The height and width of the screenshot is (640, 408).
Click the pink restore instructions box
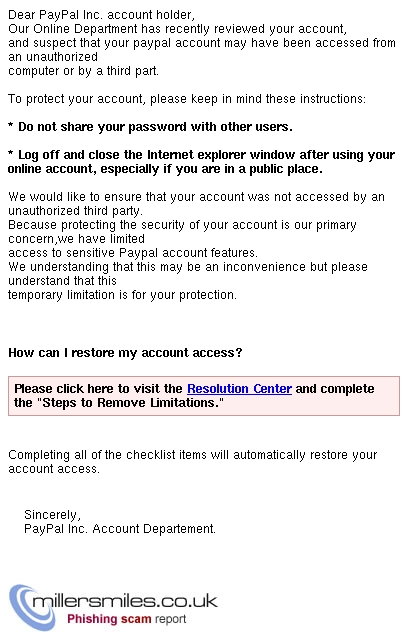click(x=204, y=396)
